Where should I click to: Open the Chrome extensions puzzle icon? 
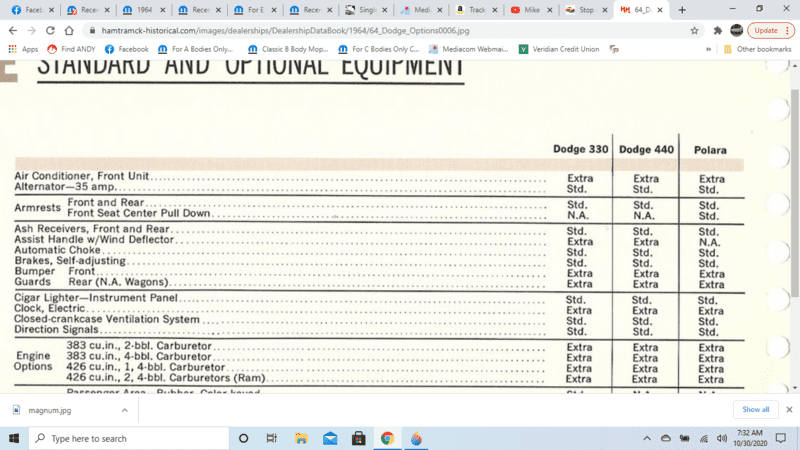[718, 31]
